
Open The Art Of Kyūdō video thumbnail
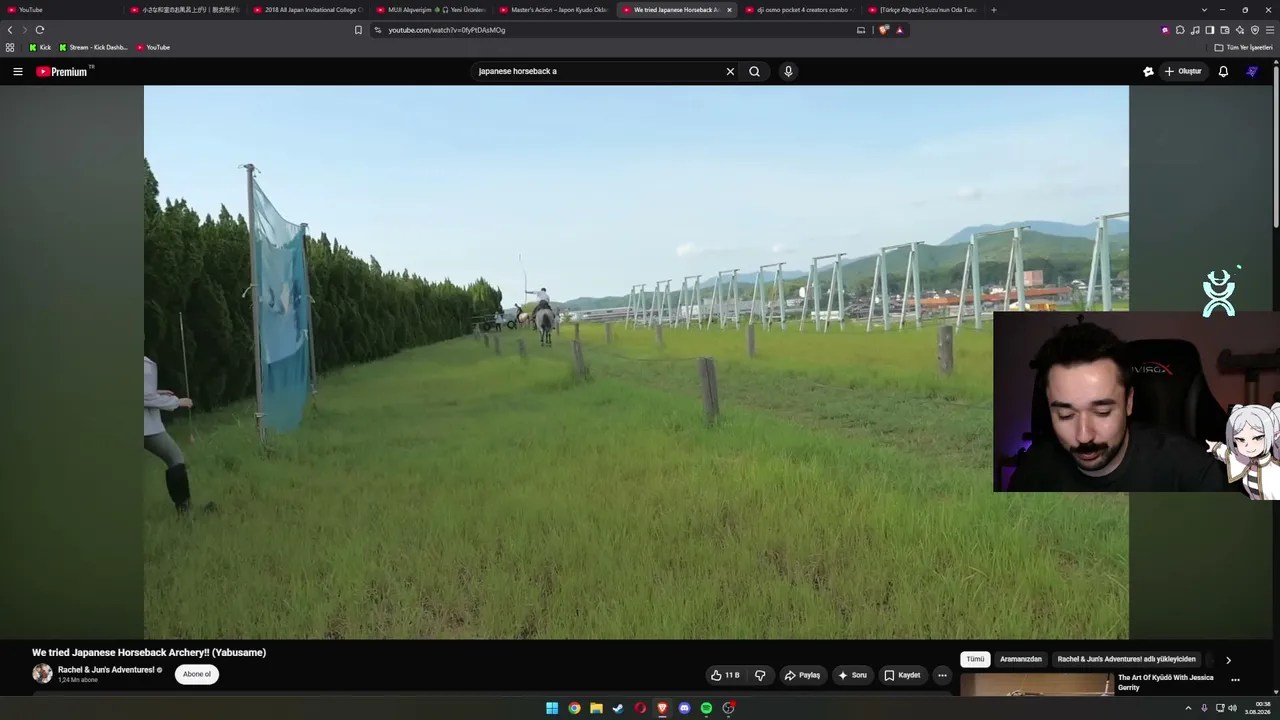coord(1036,684)
